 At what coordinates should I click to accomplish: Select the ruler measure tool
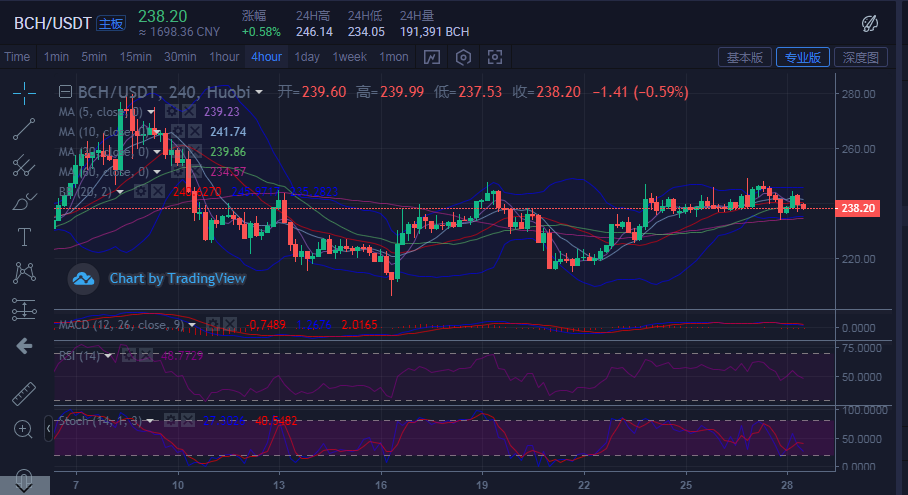click(24, 394)
